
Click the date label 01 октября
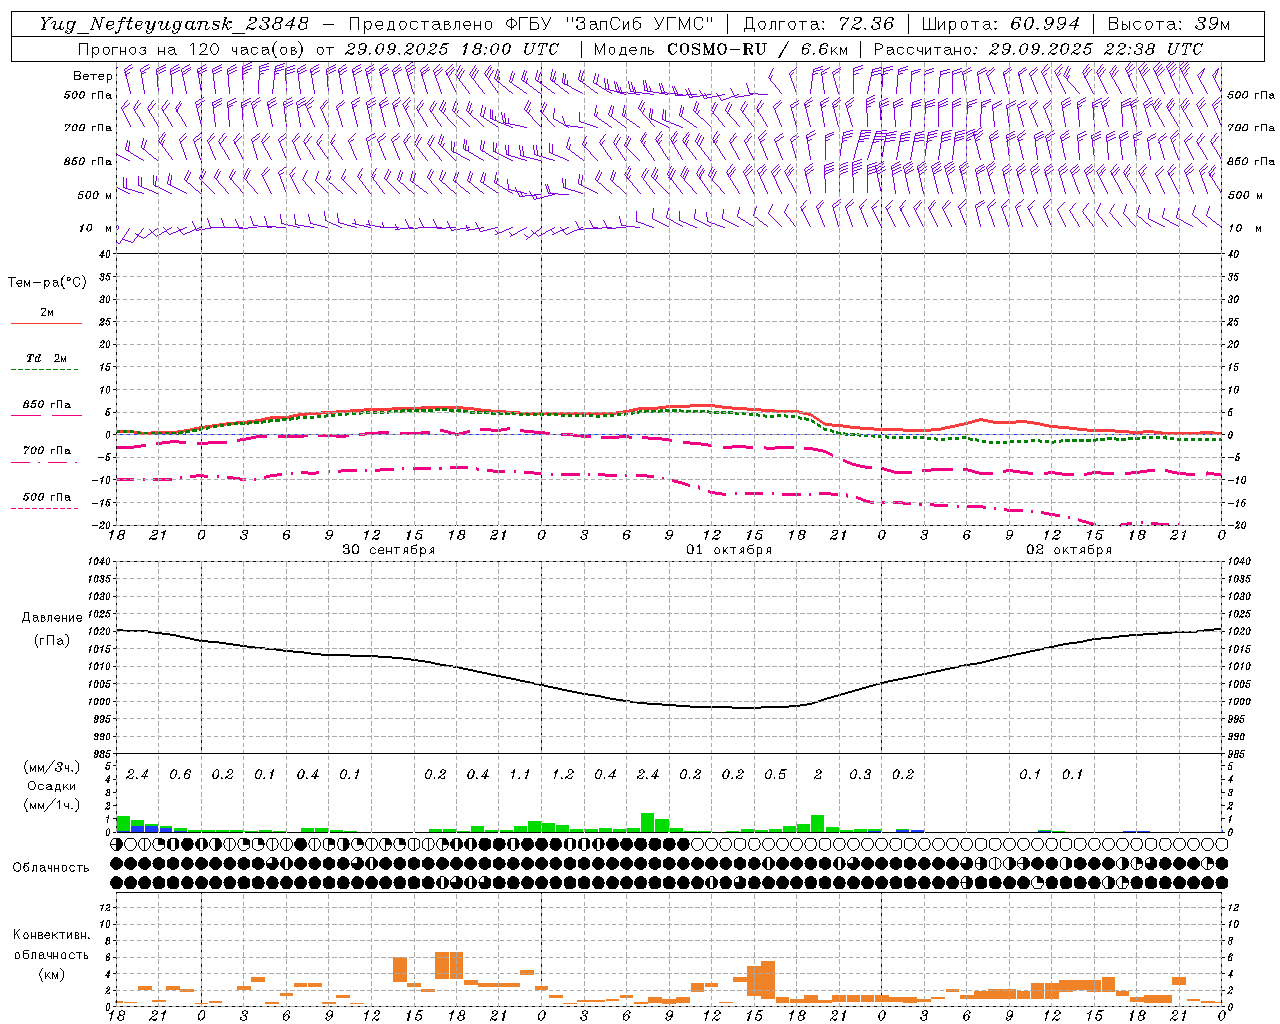point(729,550)
